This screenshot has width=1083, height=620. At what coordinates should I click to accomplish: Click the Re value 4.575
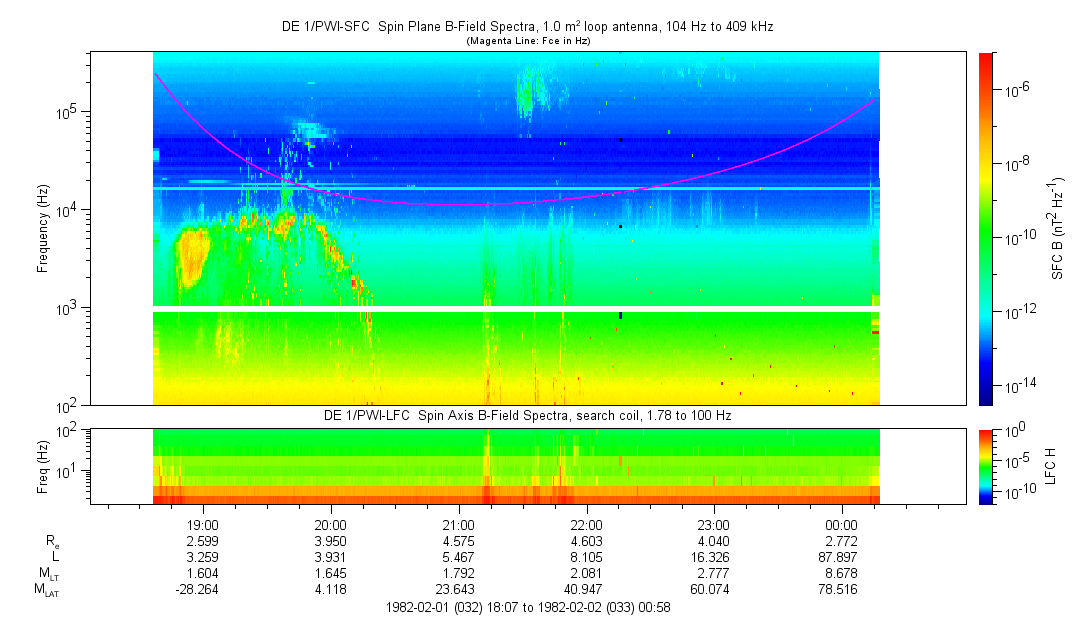459,541
